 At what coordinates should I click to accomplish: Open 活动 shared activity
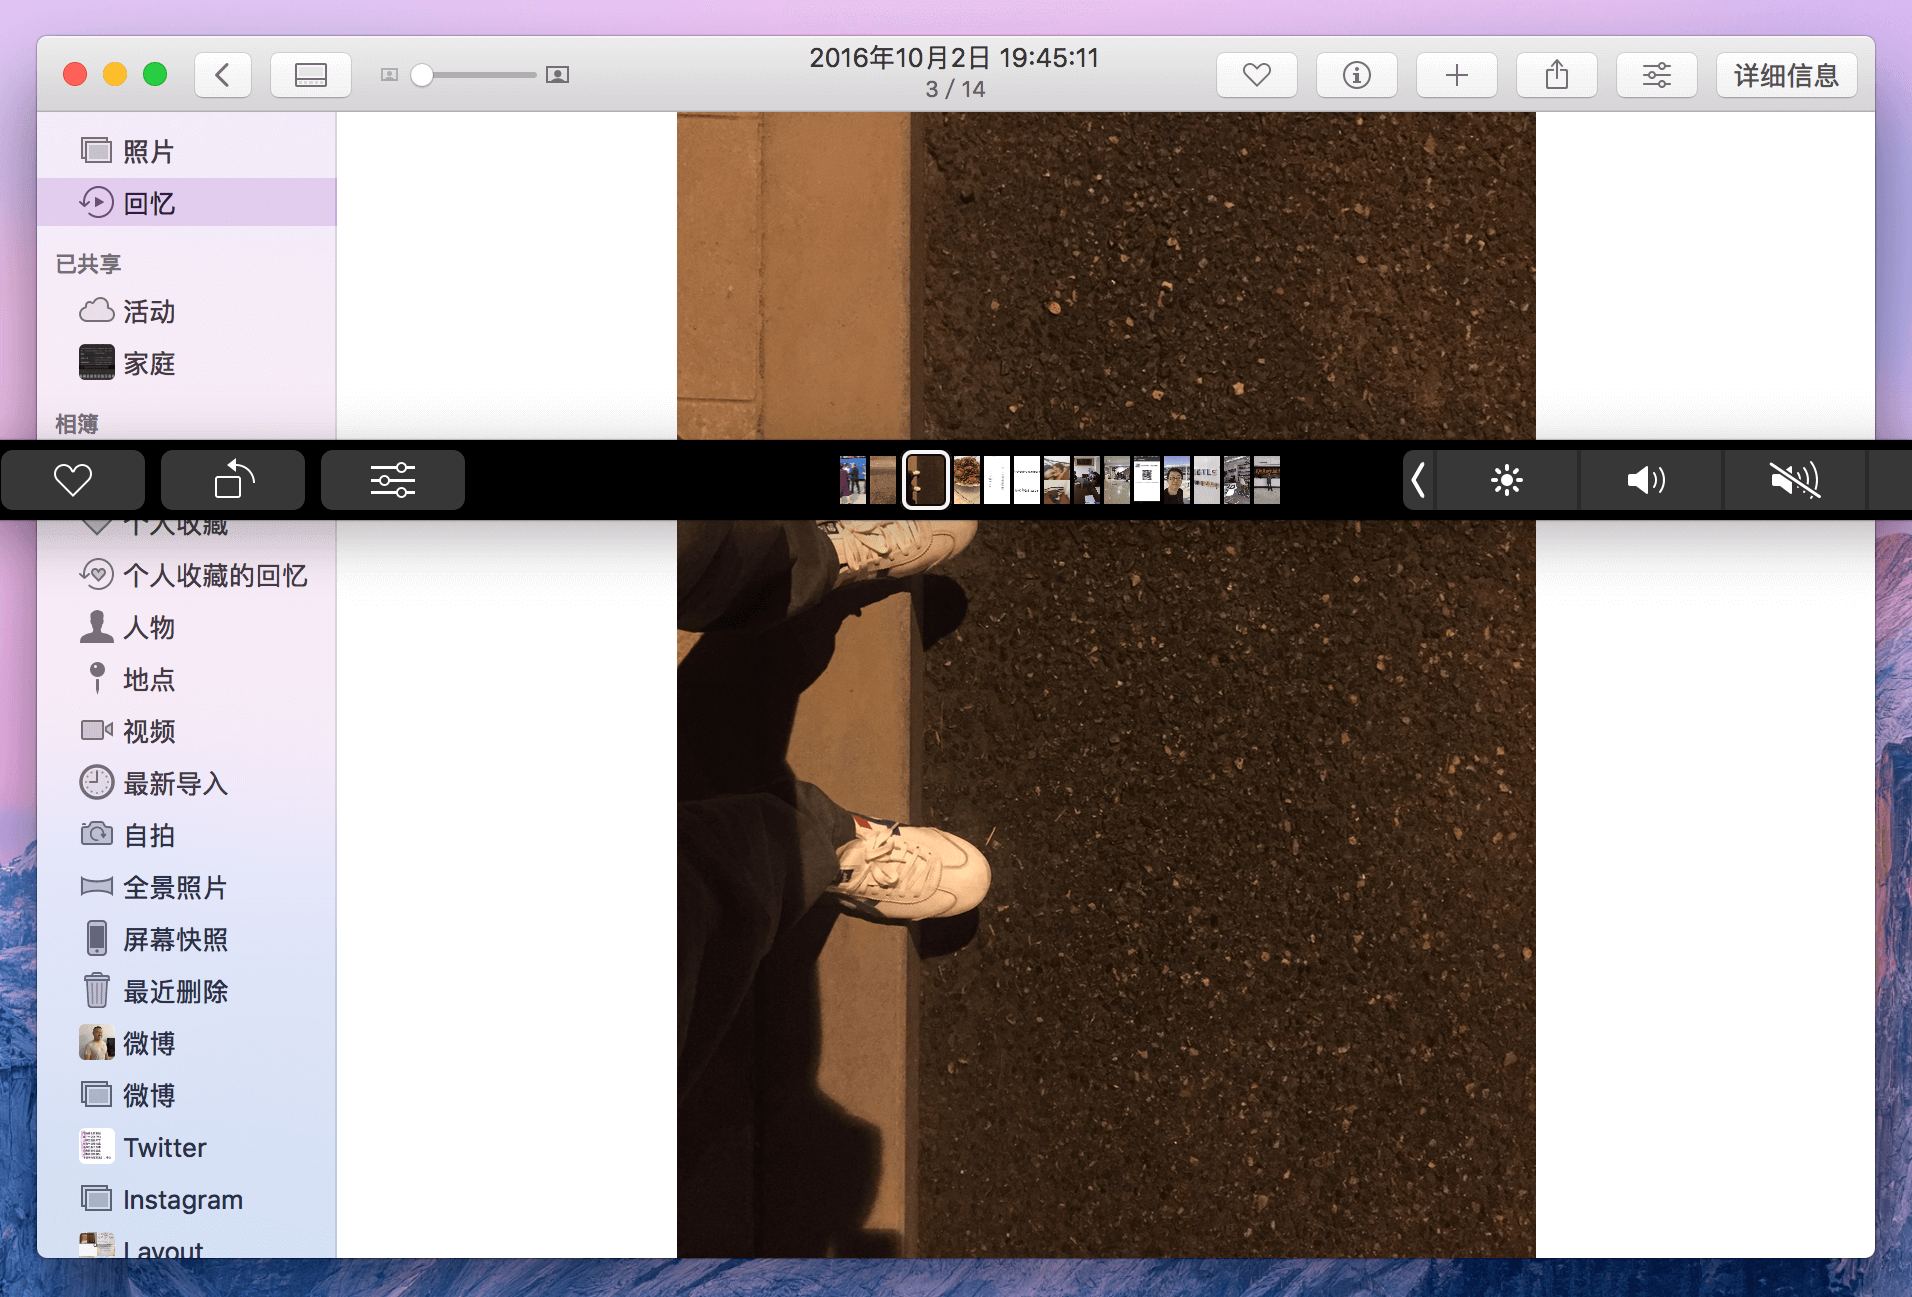pyautogui.click(x=187, y=312)
